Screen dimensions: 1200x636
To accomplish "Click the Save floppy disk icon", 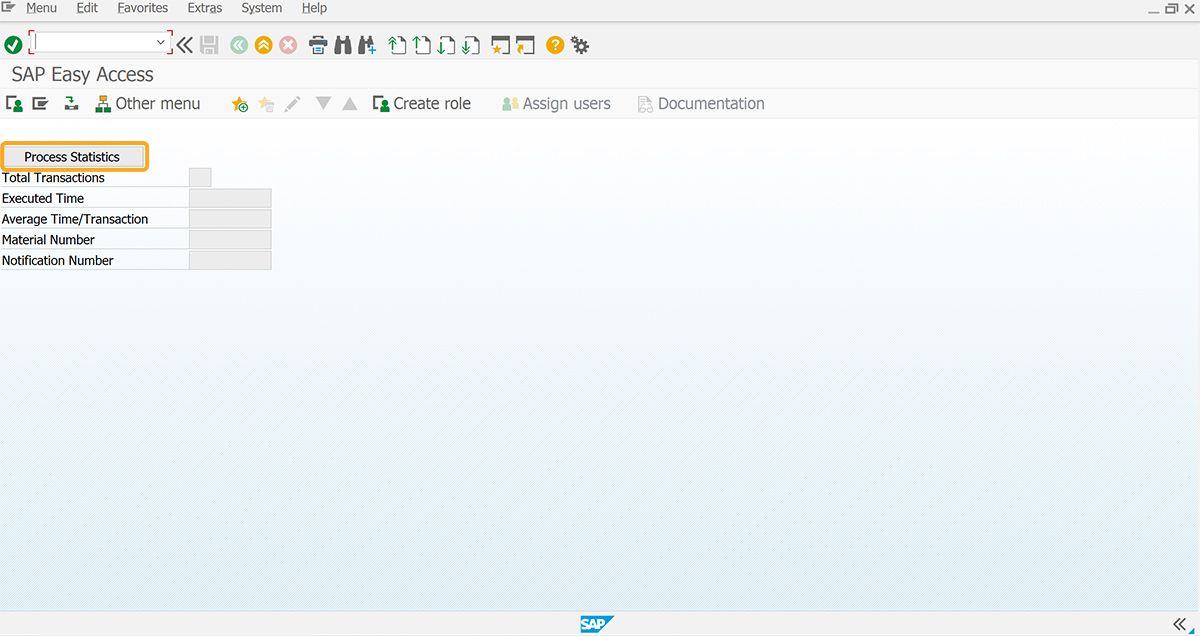I will point(209,45).
